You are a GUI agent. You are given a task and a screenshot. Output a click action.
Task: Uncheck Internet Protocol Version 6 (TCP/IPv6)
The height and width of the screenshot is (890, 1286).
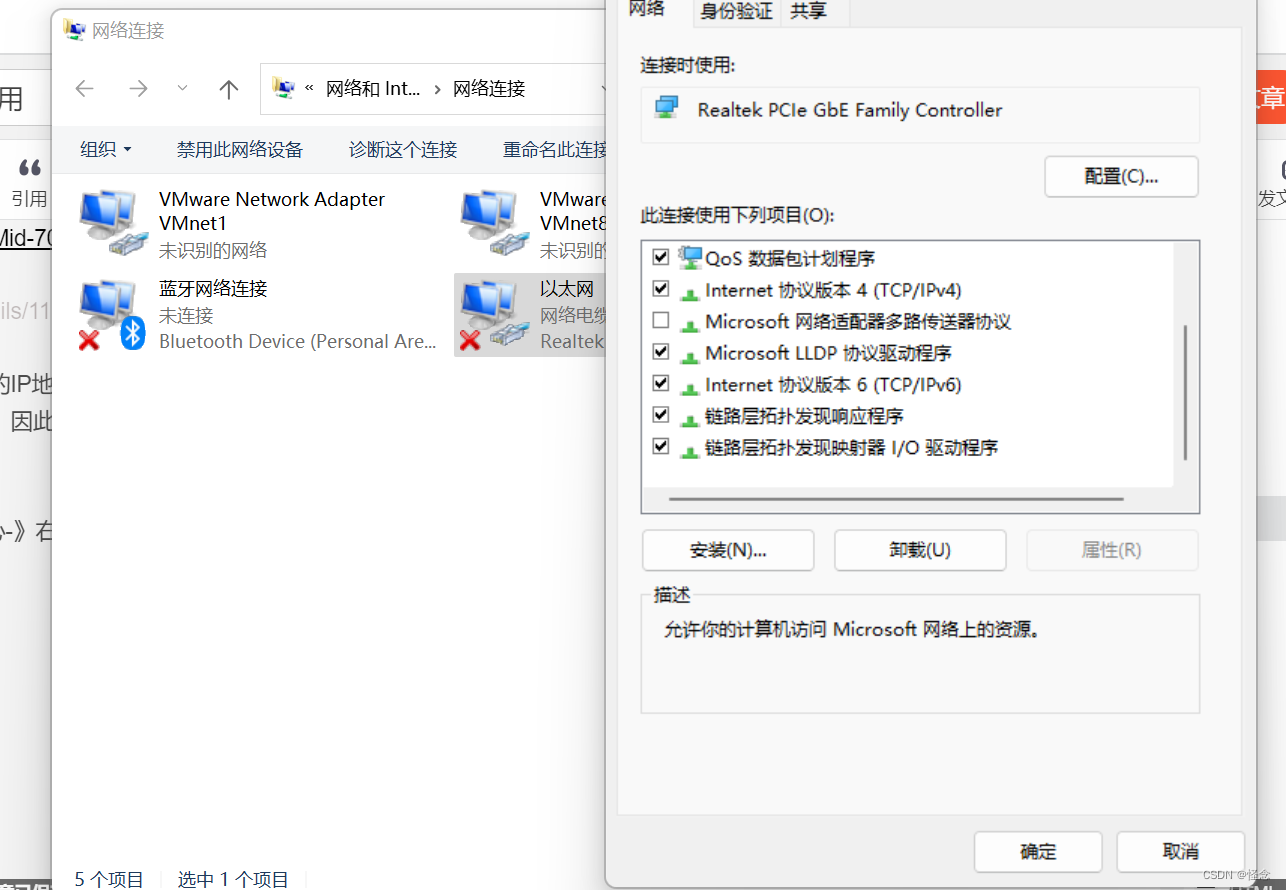pyautogui.click(x=660, y=383)
